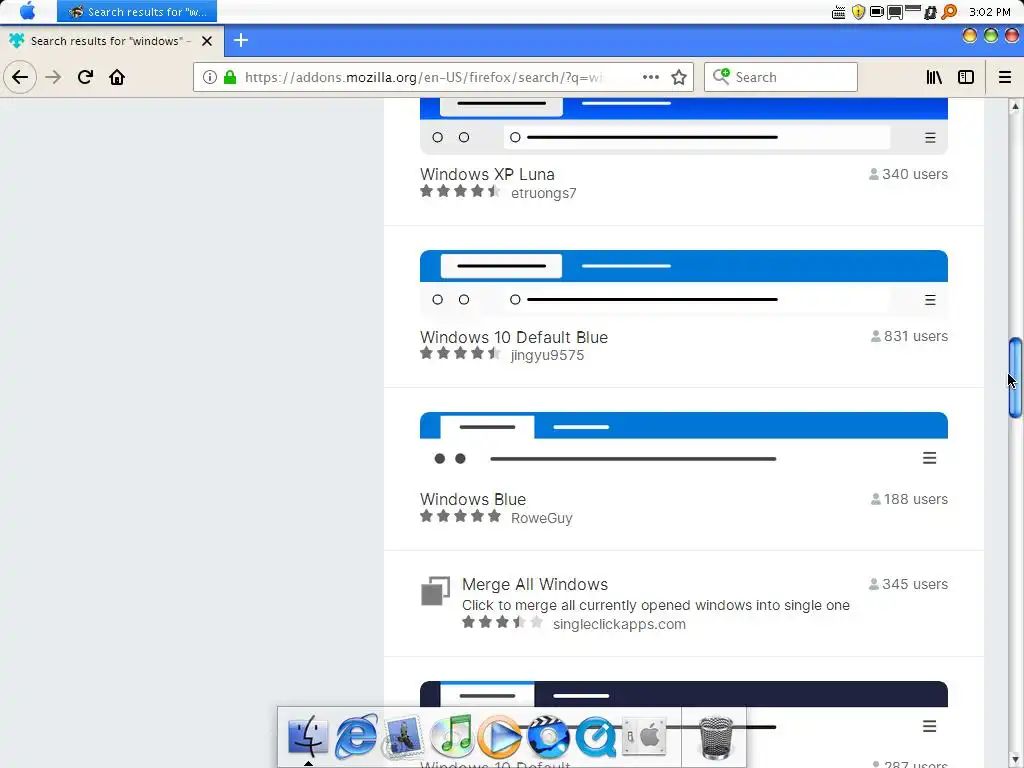Click the Search results task in the top bar
The image size is (1024, 768).
pos(136,11)
